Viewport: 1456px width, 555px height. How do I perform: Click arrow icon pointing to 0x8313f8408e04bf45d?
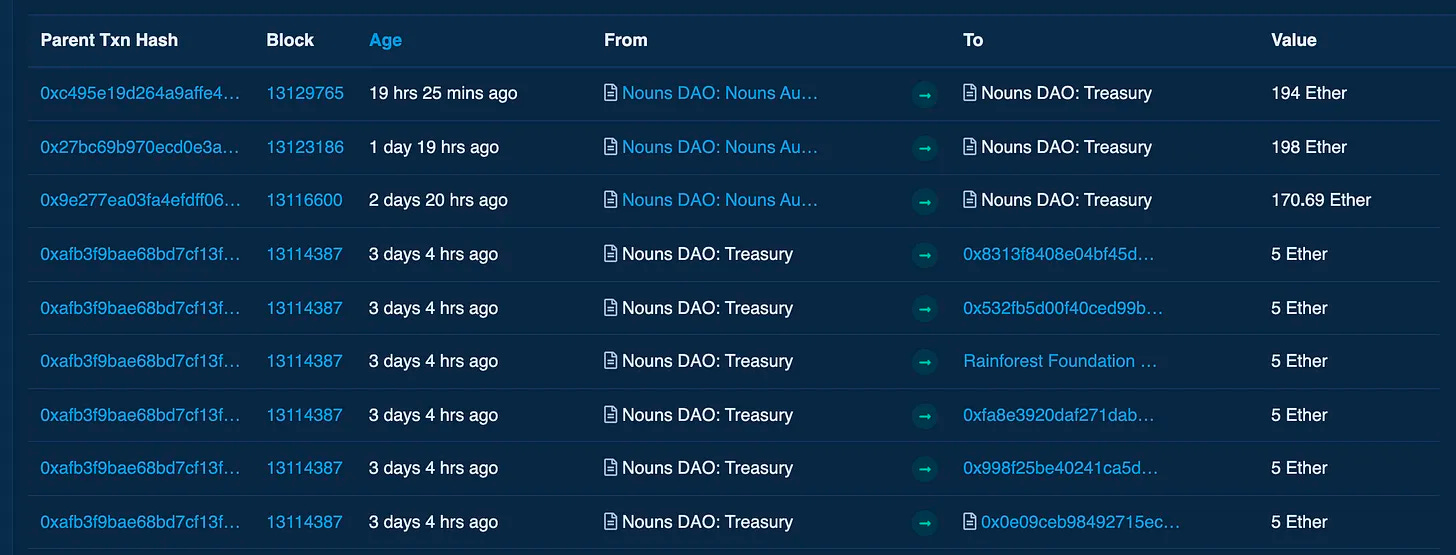(x=925, y=255)
